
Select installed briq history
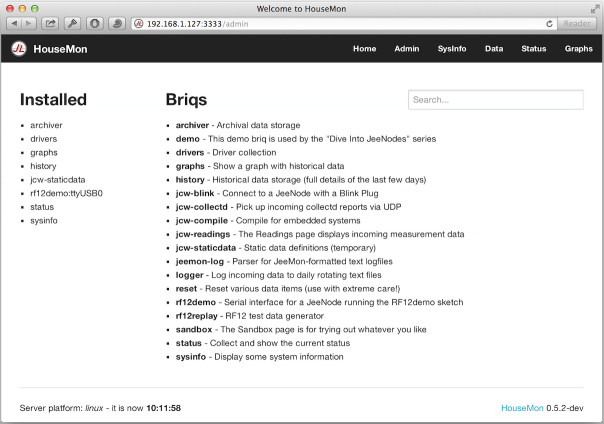(43, 166)
